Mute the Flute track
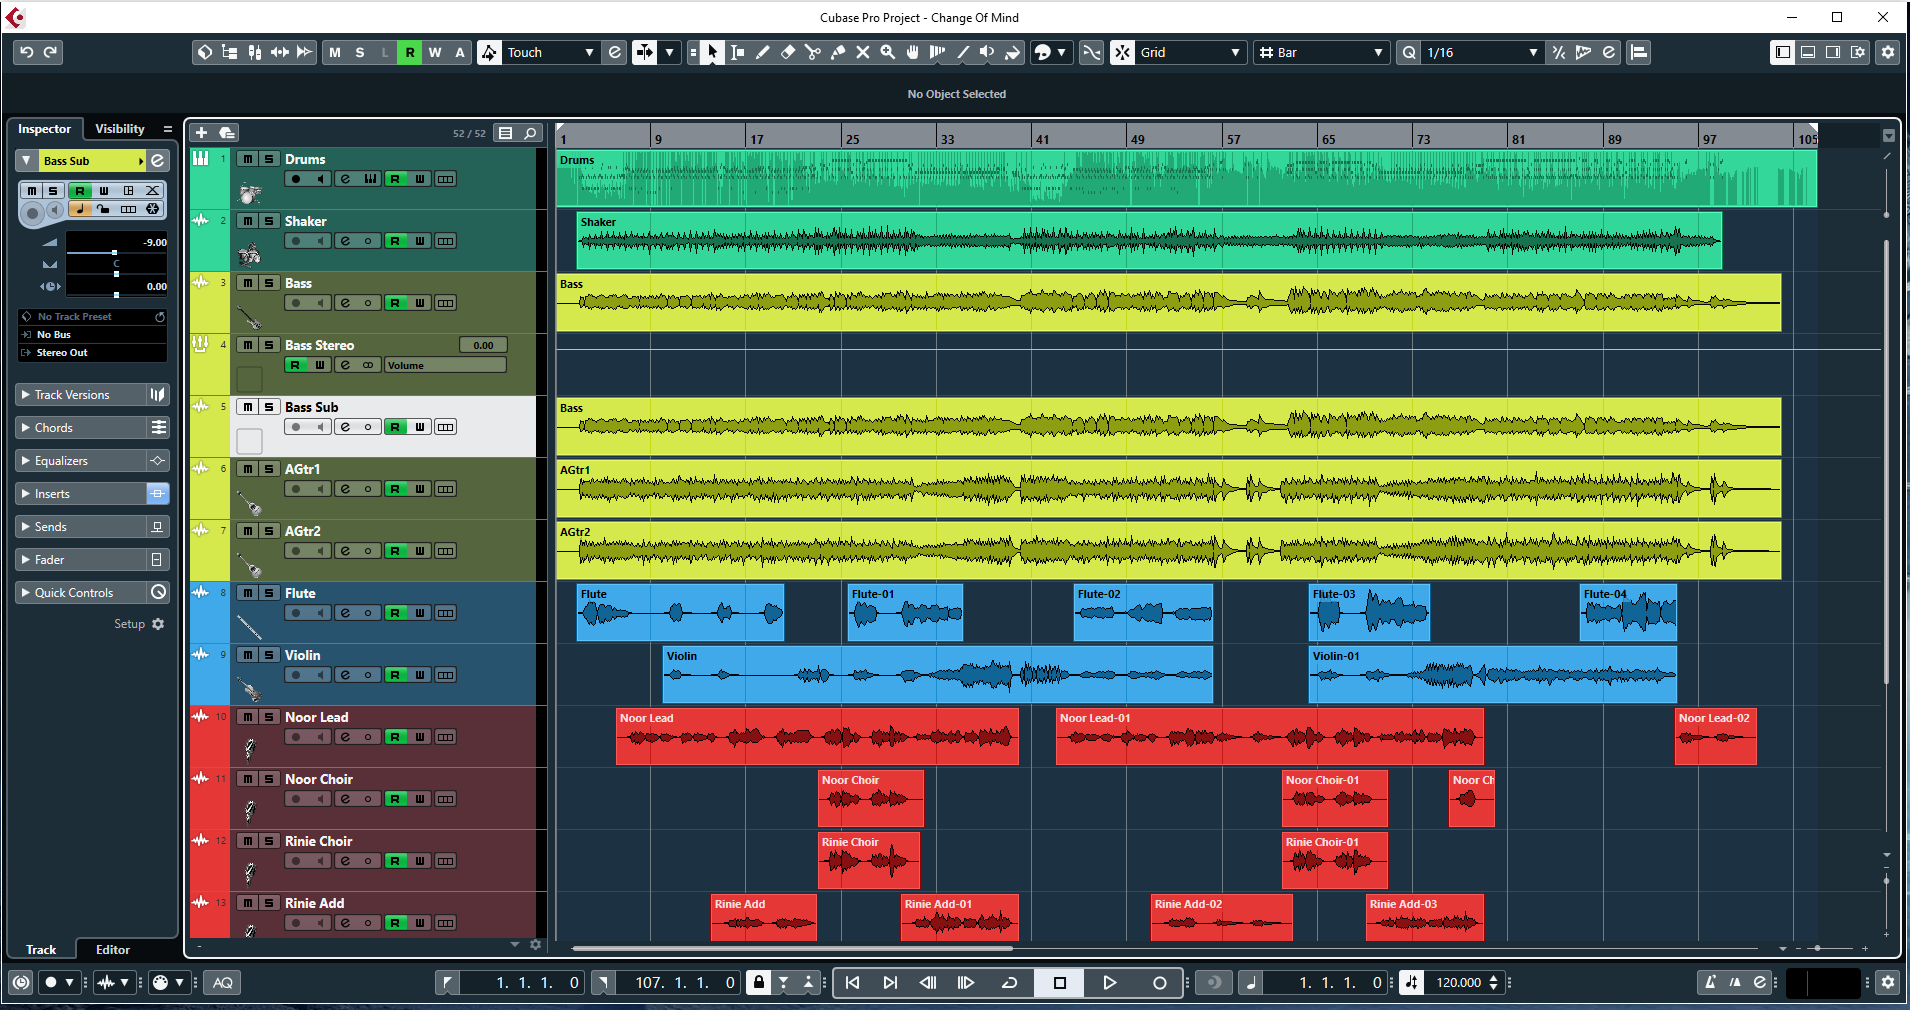This screenshot has width=1910, height=1010. pos(247,593)
